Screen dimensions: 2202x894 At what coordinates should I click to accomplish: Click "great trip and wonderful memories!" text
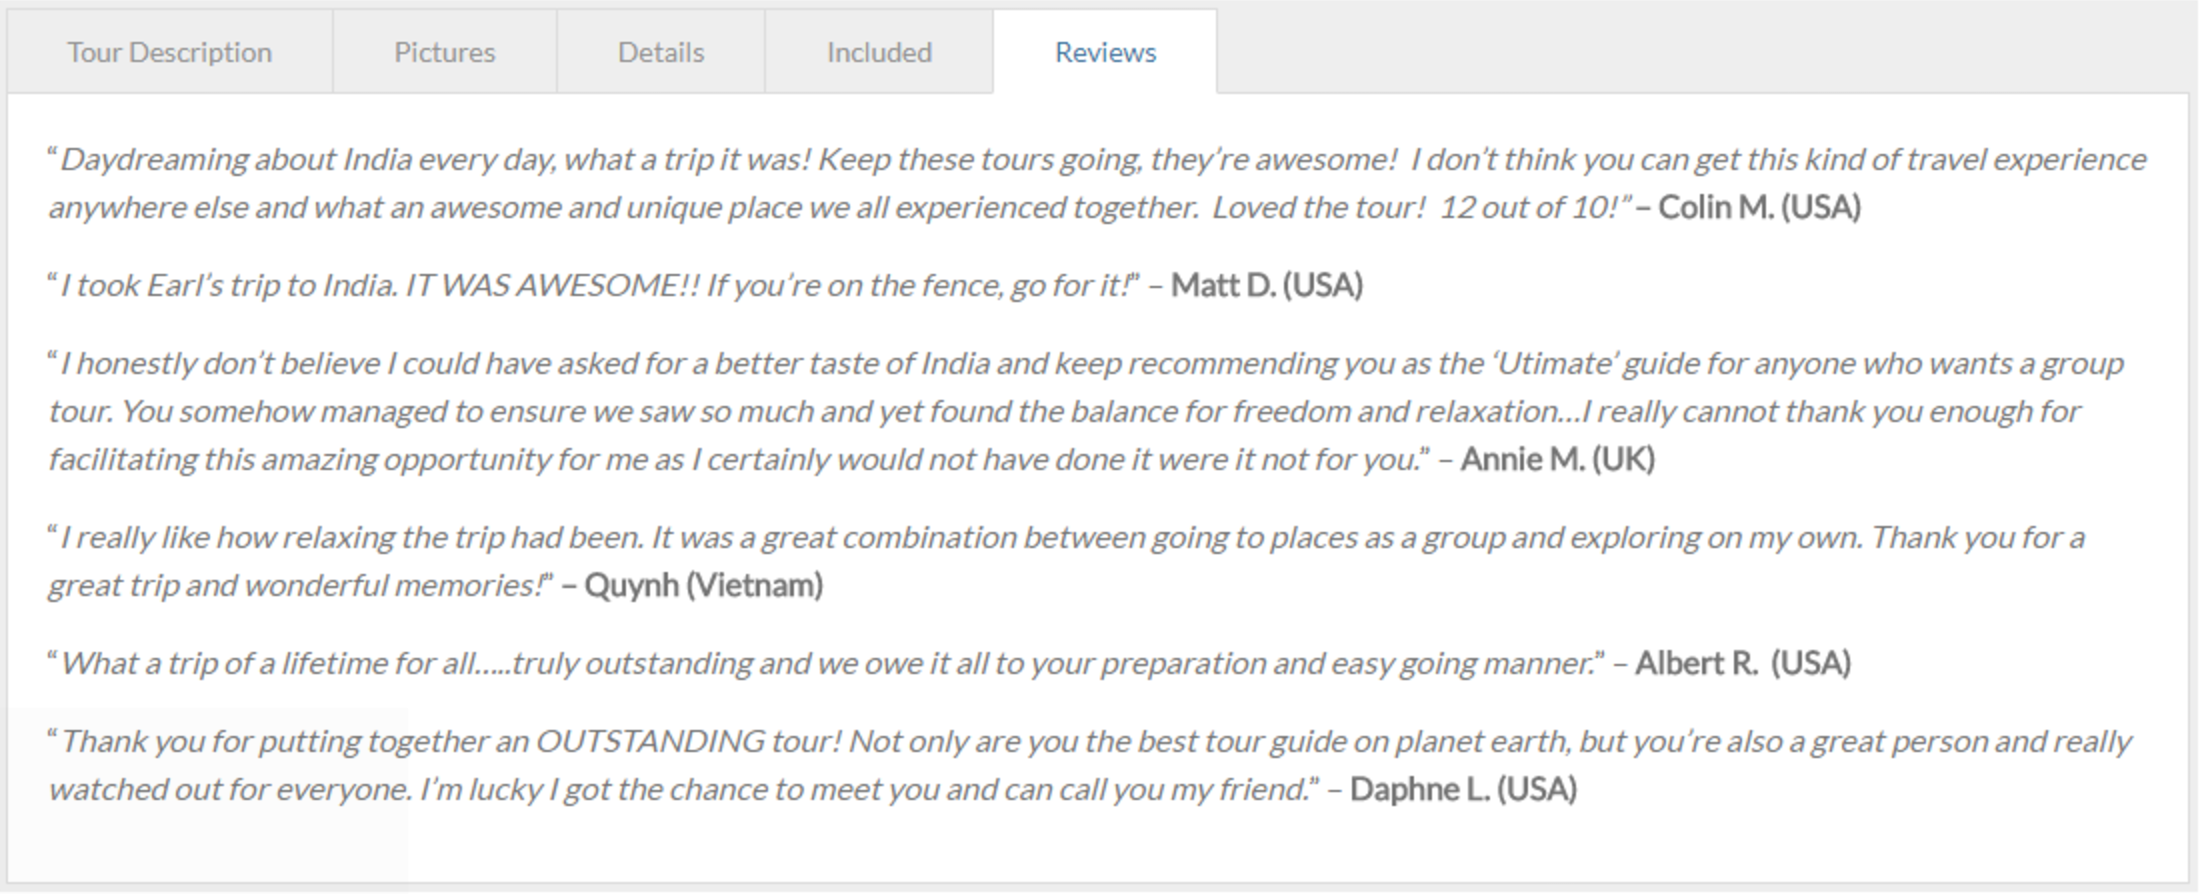pyautogui.click(x=298, y=585)
